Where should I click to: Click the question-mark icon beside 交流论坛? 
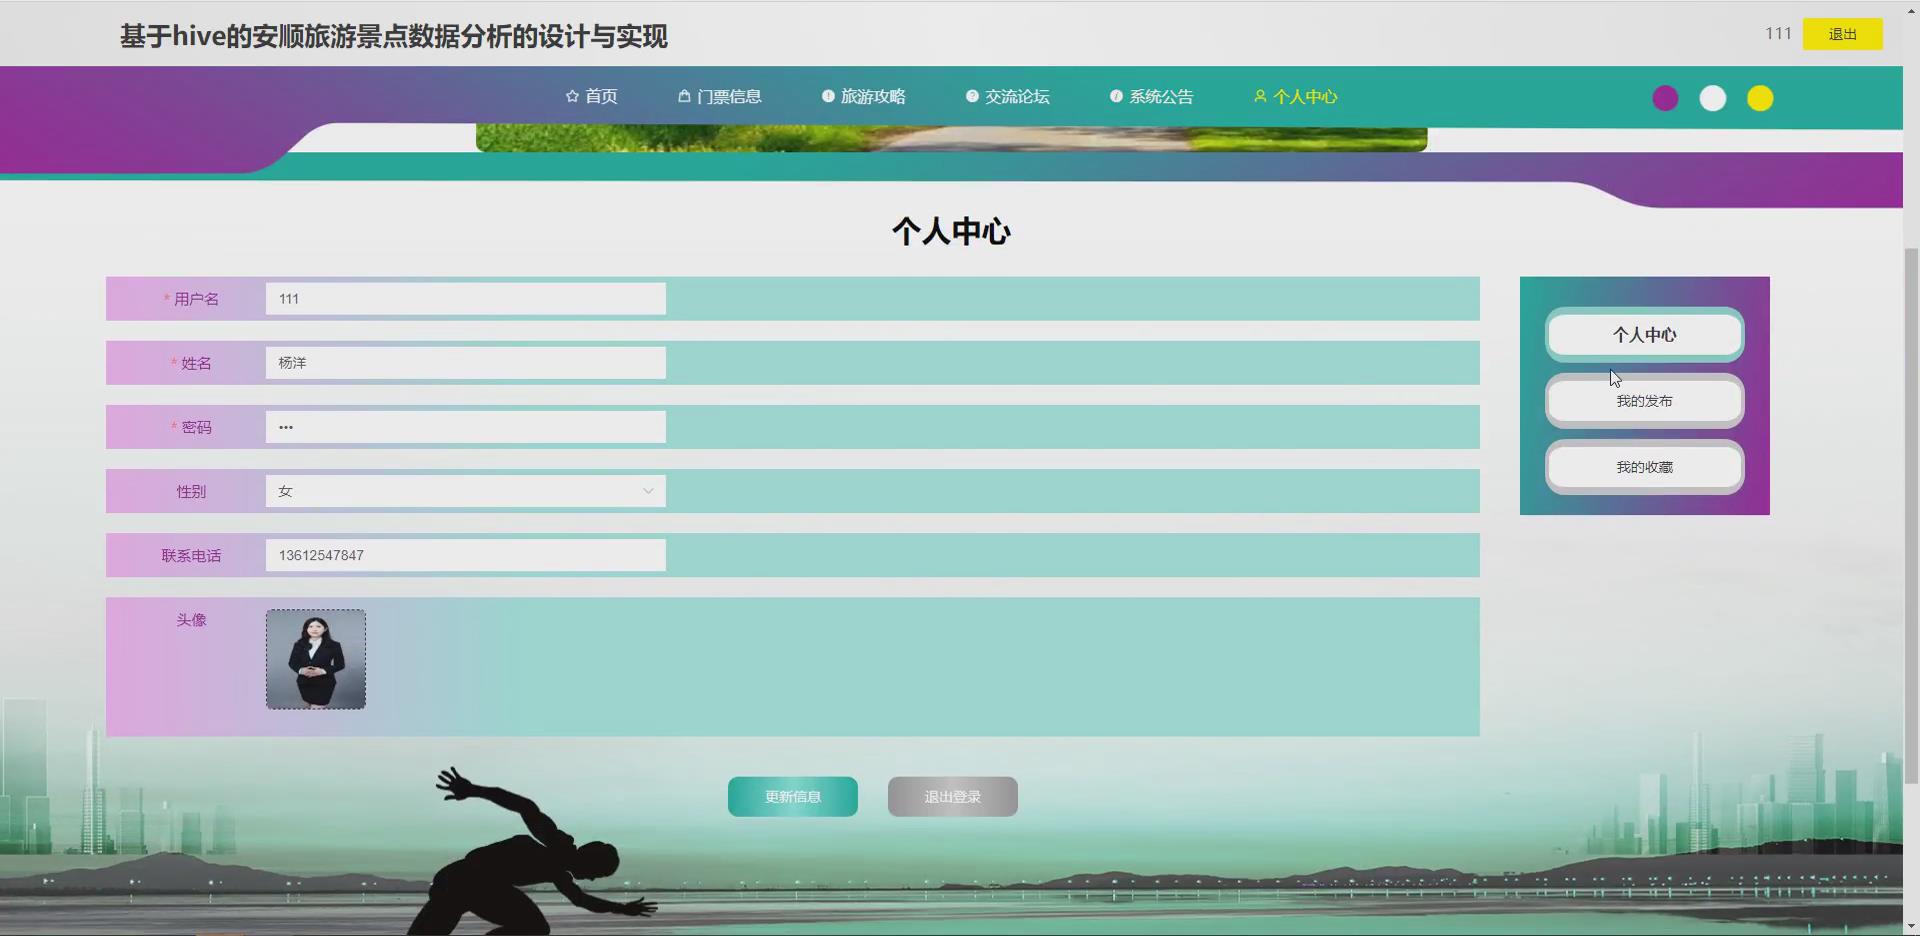[x=971, y=96]
